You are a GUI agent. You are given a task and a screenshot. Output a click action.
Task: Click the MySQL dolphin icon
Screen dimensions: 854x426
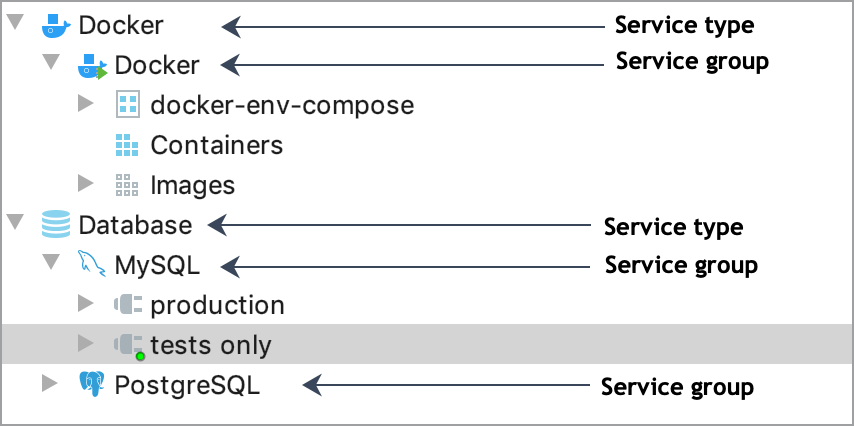point(92,265)
